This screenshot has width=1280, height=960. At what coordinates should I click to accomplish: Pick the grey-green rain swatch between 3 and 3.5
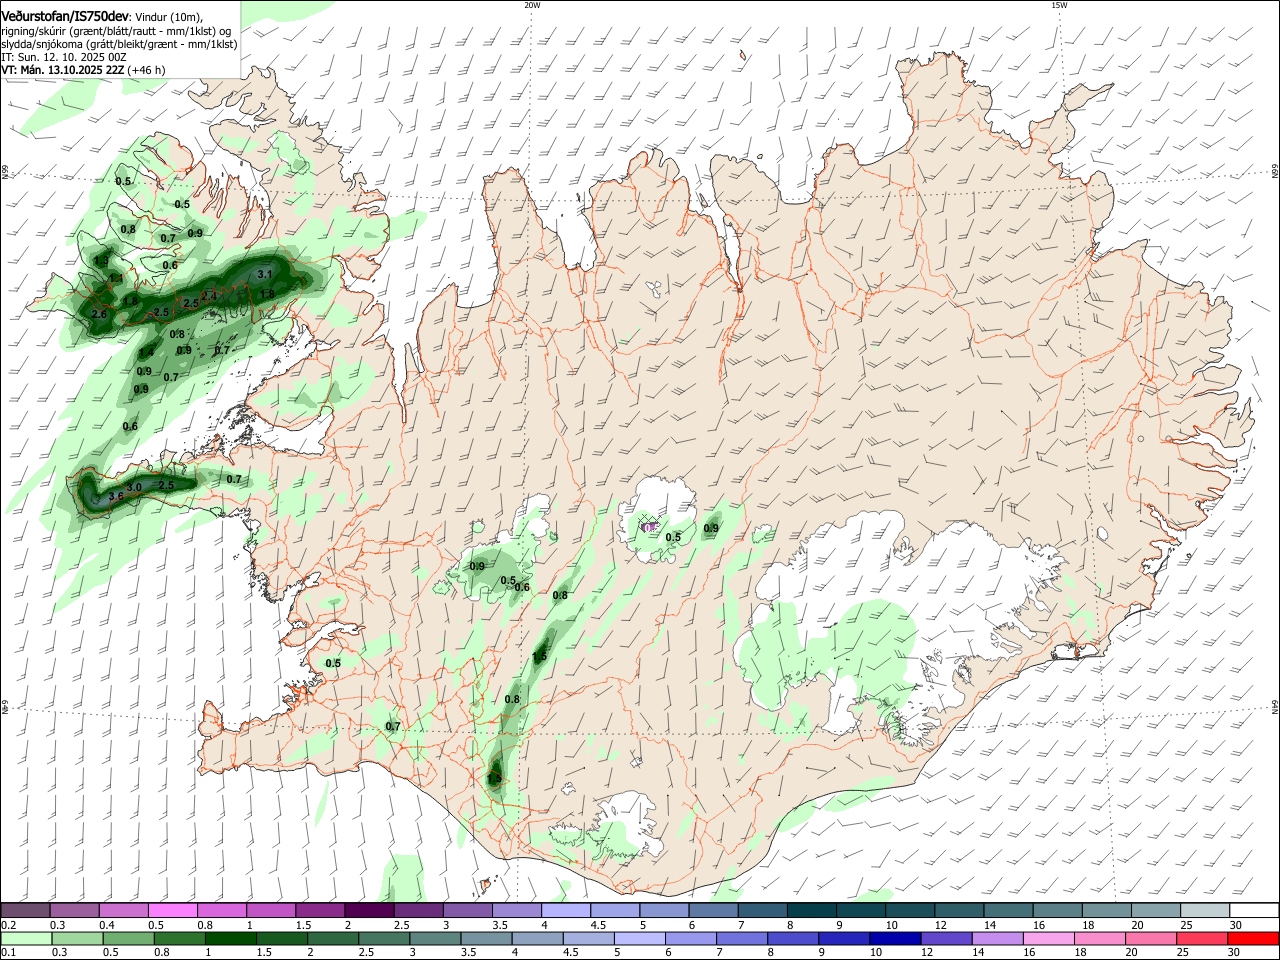[x=433, y=939]
